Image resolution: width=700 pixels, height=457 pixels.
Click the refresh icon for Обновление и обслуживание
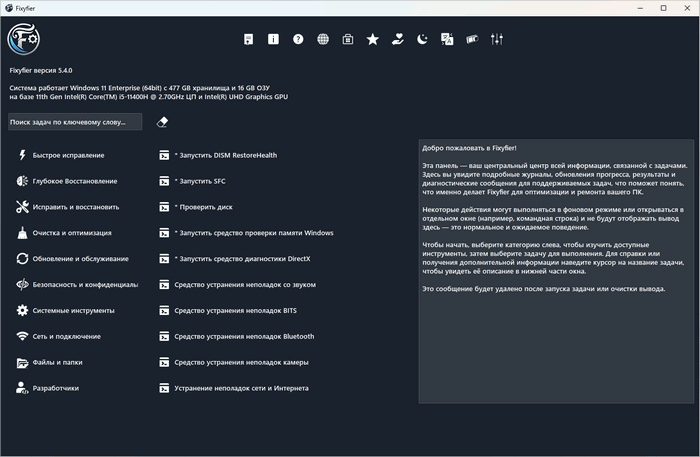tap(22, 258)
